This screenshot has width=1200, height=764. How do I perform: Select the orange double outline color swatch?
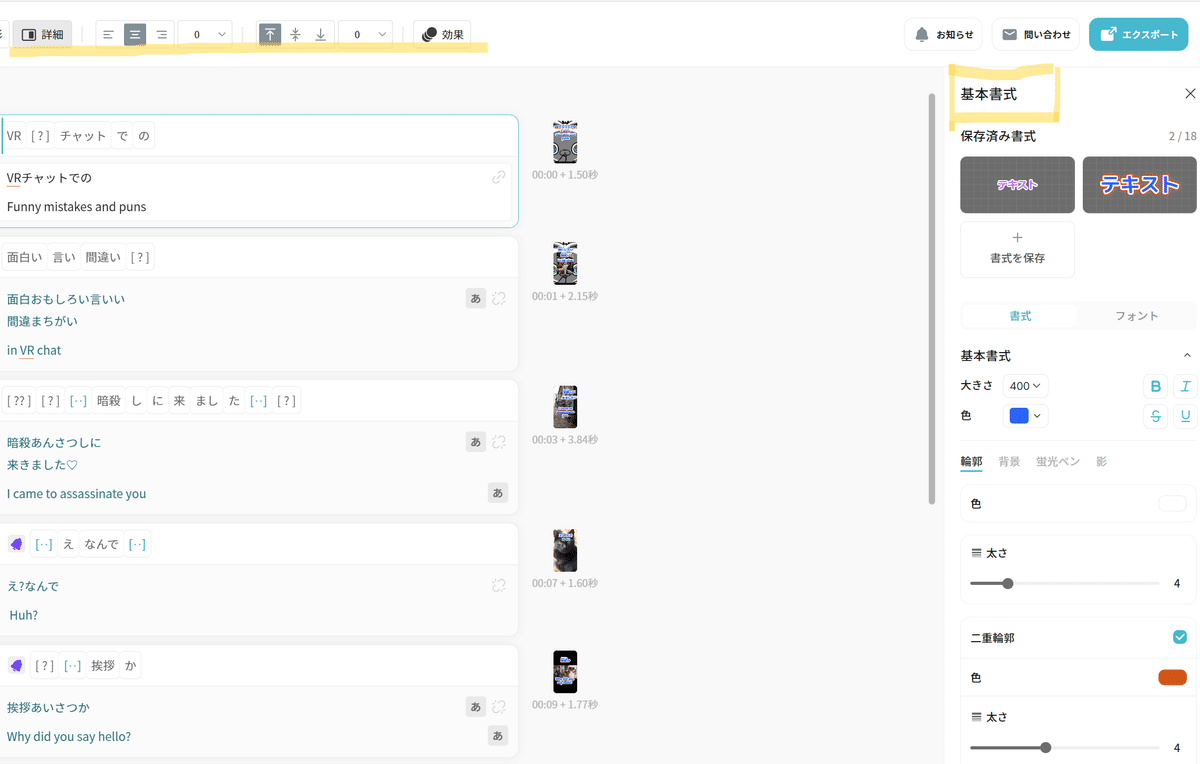point(1172,678)
